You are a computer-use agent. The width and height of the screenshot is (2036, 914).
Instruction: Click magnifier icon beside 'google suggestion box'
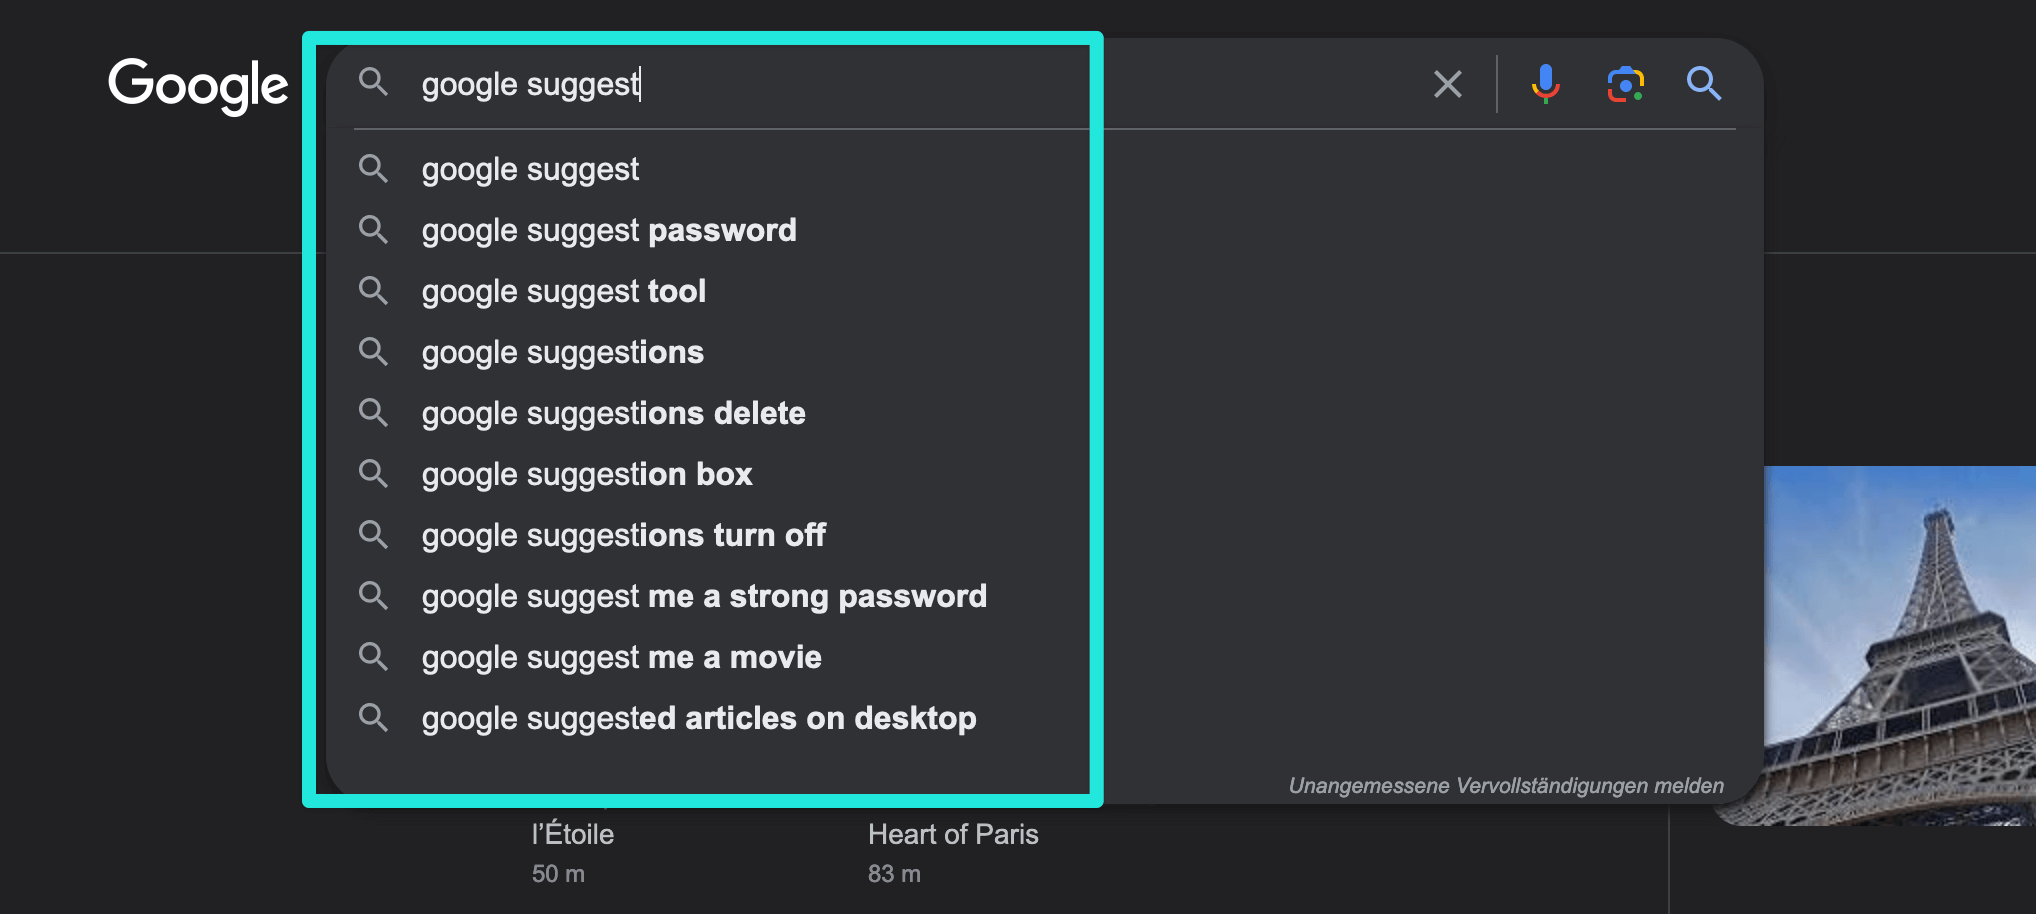[x=373, y=474]
